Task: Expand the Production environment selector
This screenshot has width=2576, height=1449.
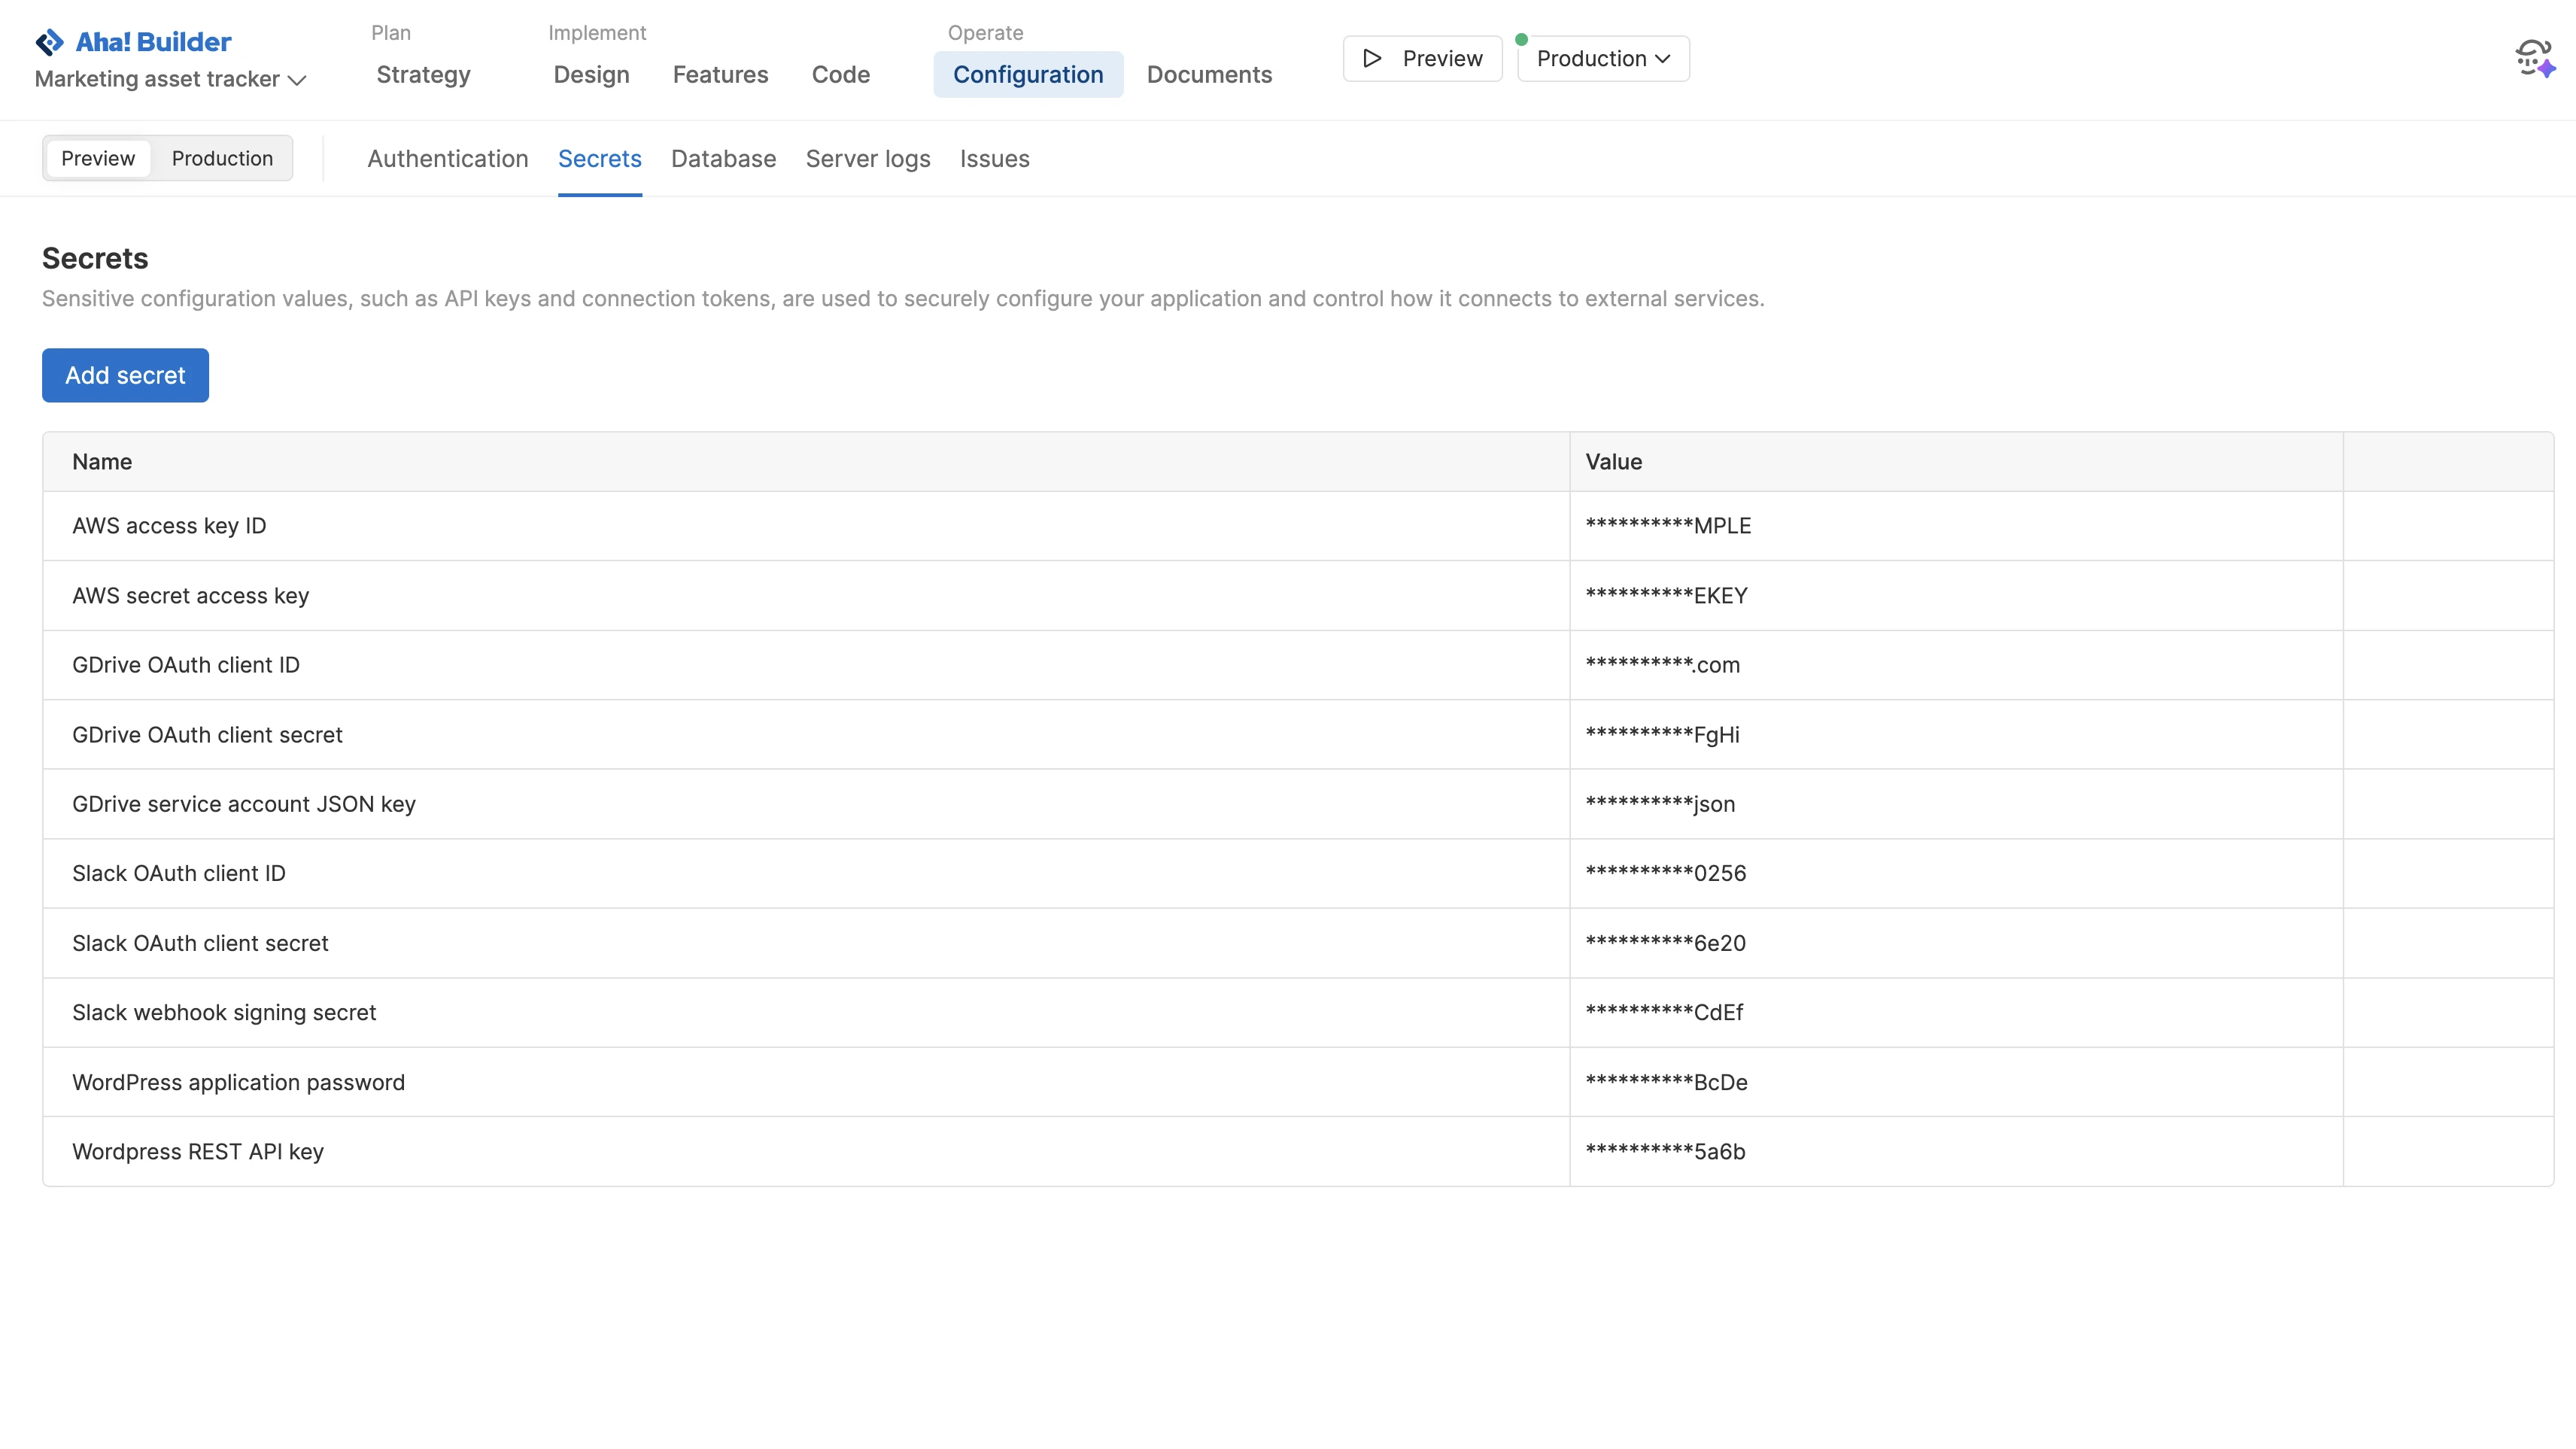Action: pos(1601,58)
